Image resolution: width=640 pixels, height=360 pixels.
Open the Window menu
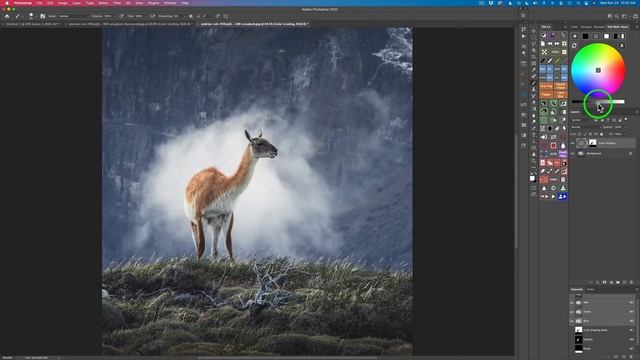(170, 3)
